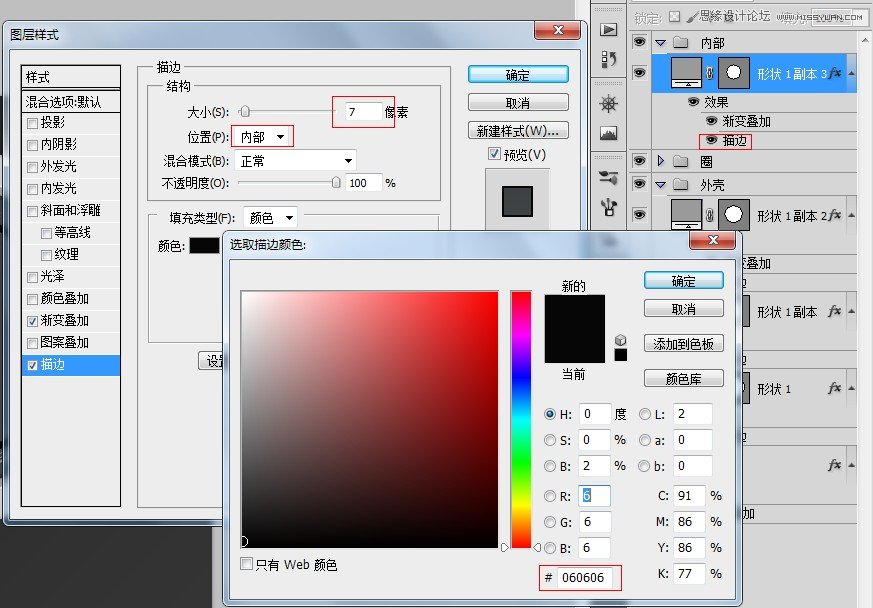Hide the 内部 group with its eye icon
The width and height of the screenshot is (873, 608).
(639, 42)
